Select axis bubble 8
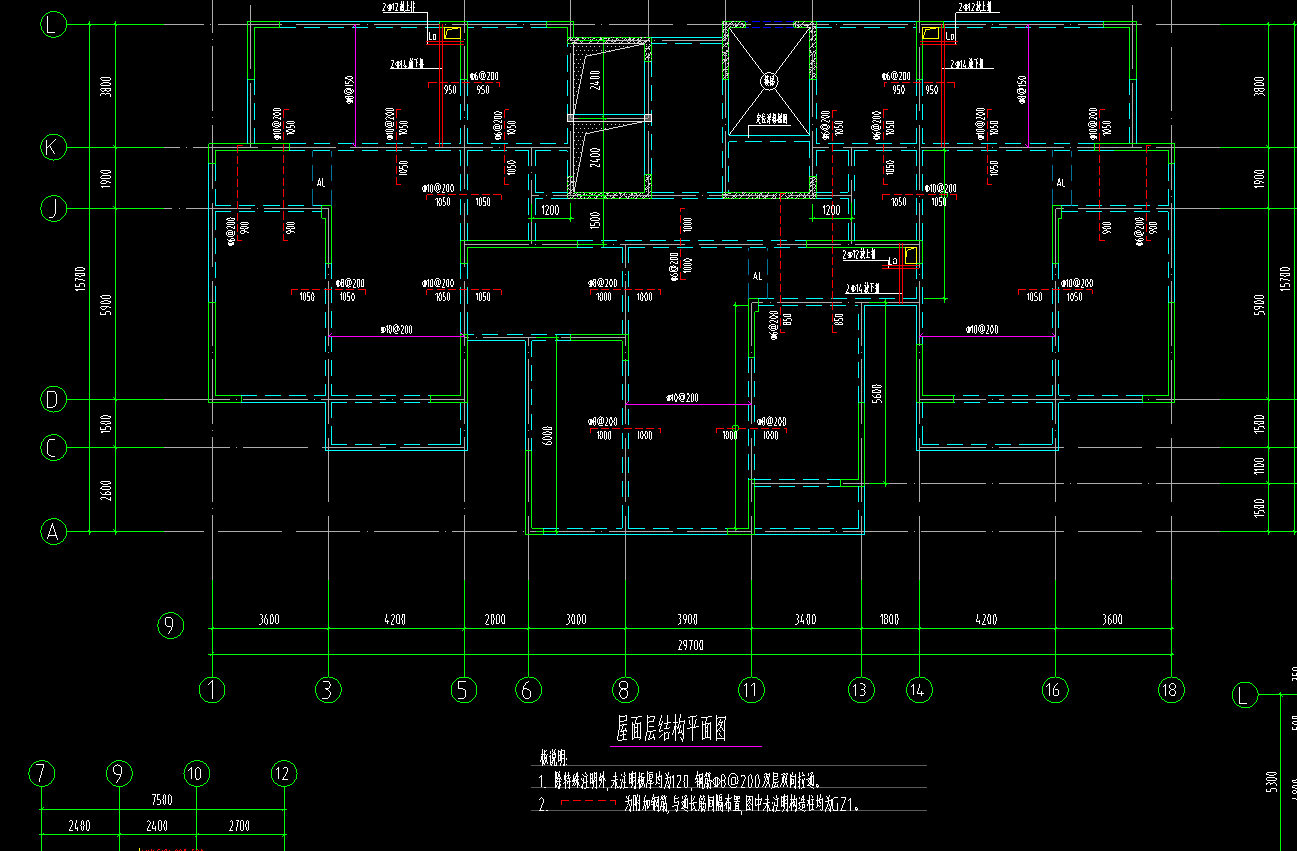 tap(625, 689)
